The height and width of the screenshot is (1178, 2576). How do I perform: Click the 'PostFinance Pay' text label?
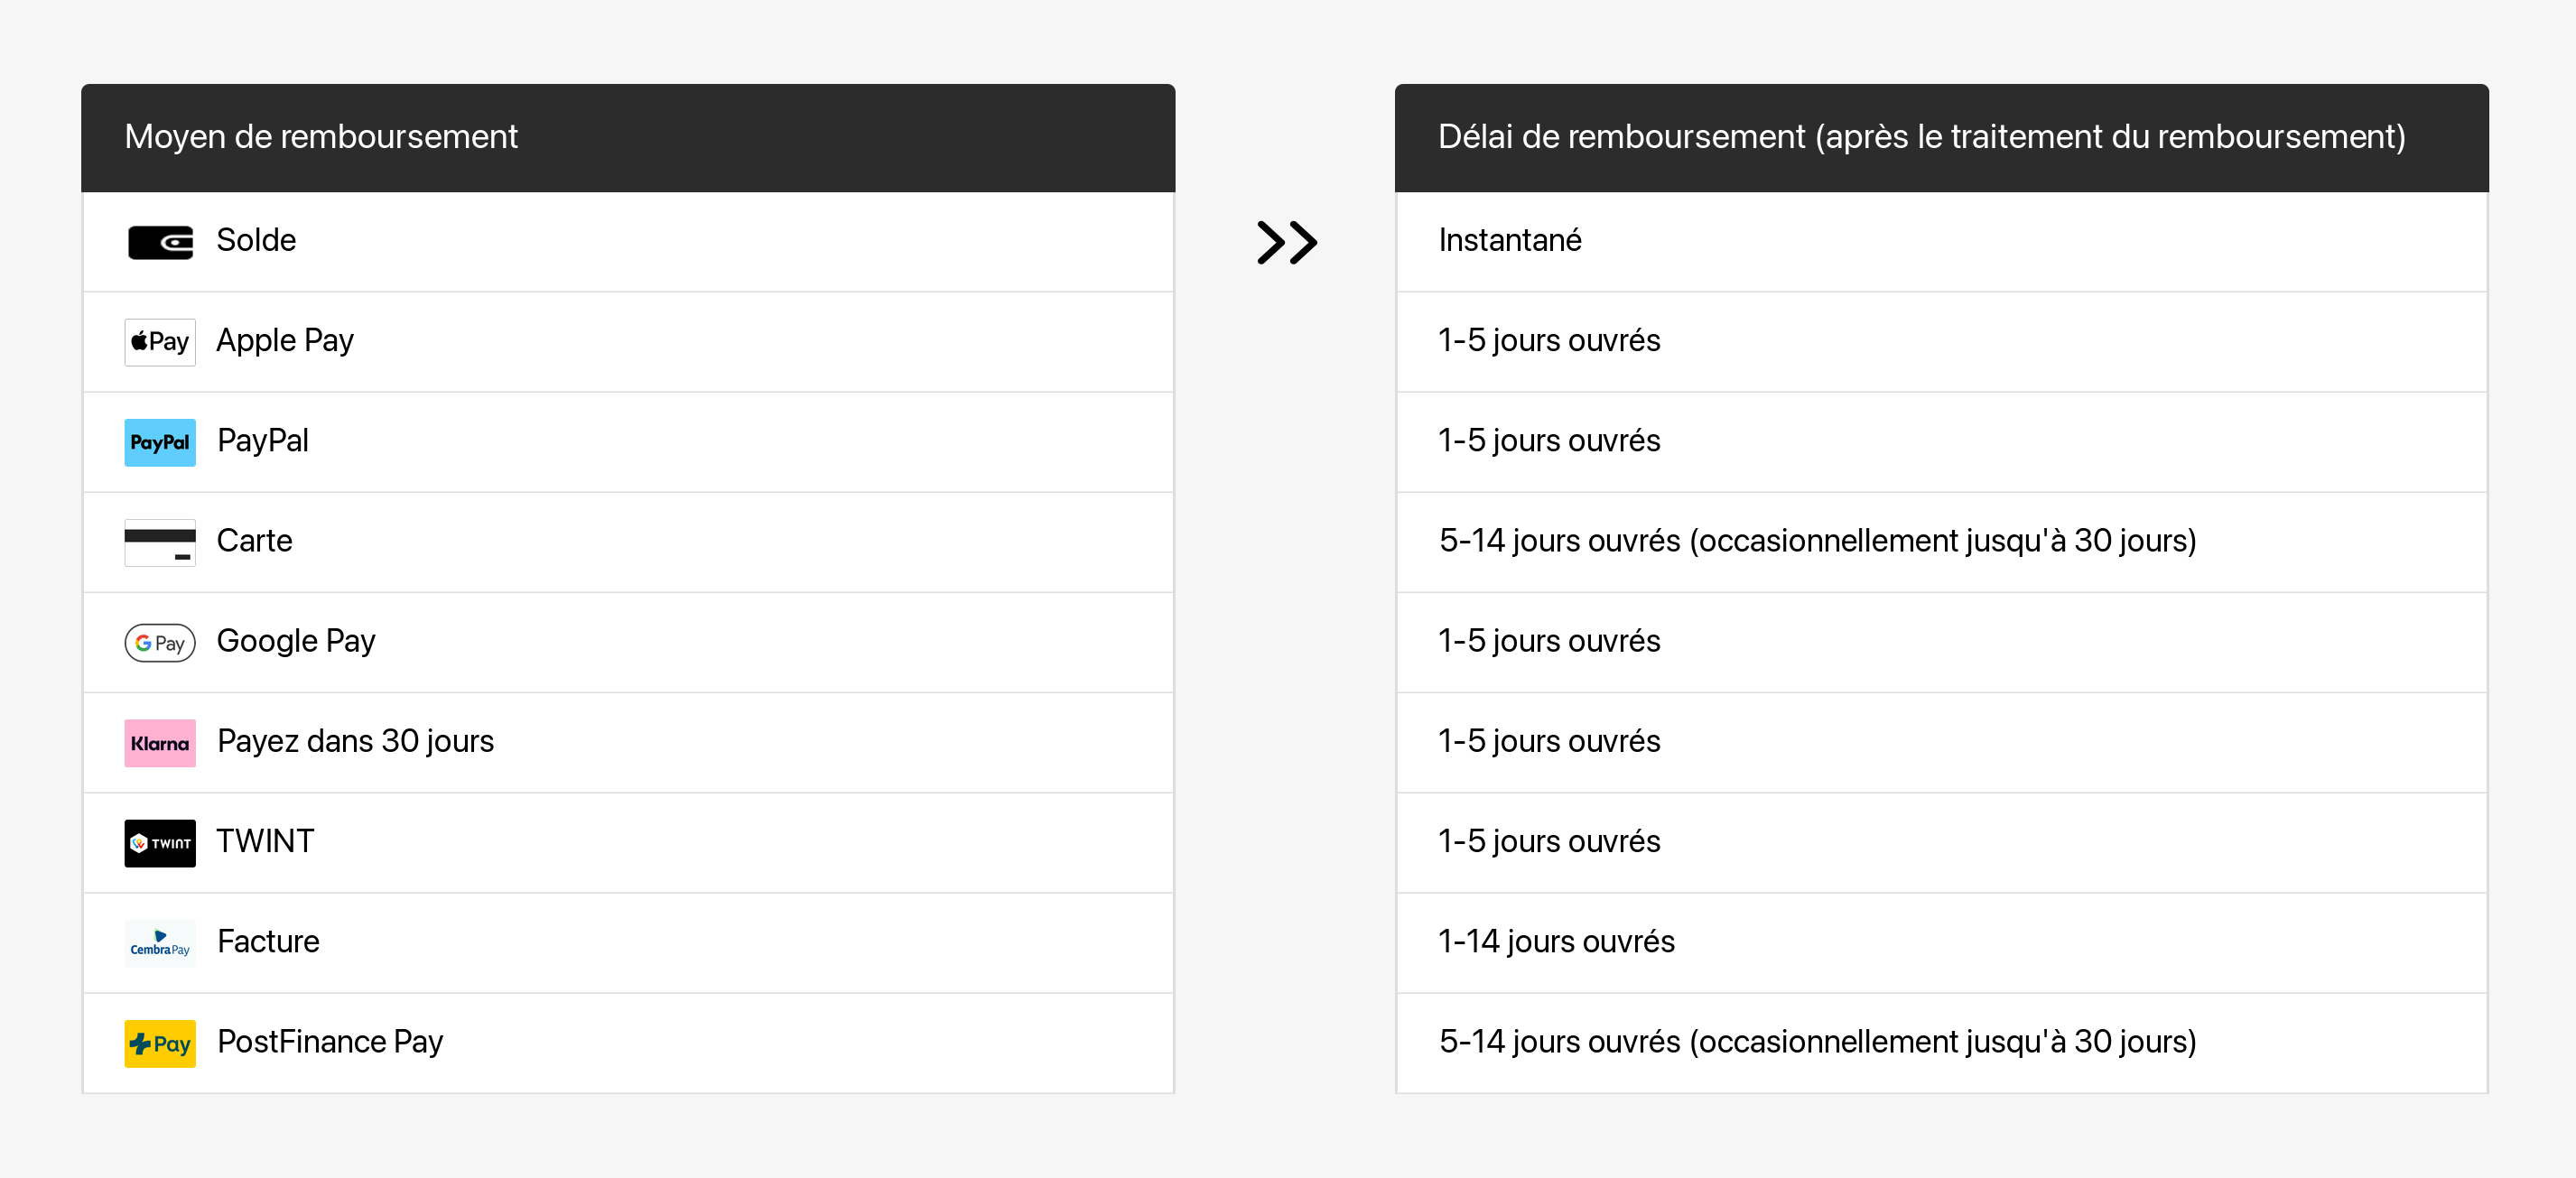(x=330, y=1042)
